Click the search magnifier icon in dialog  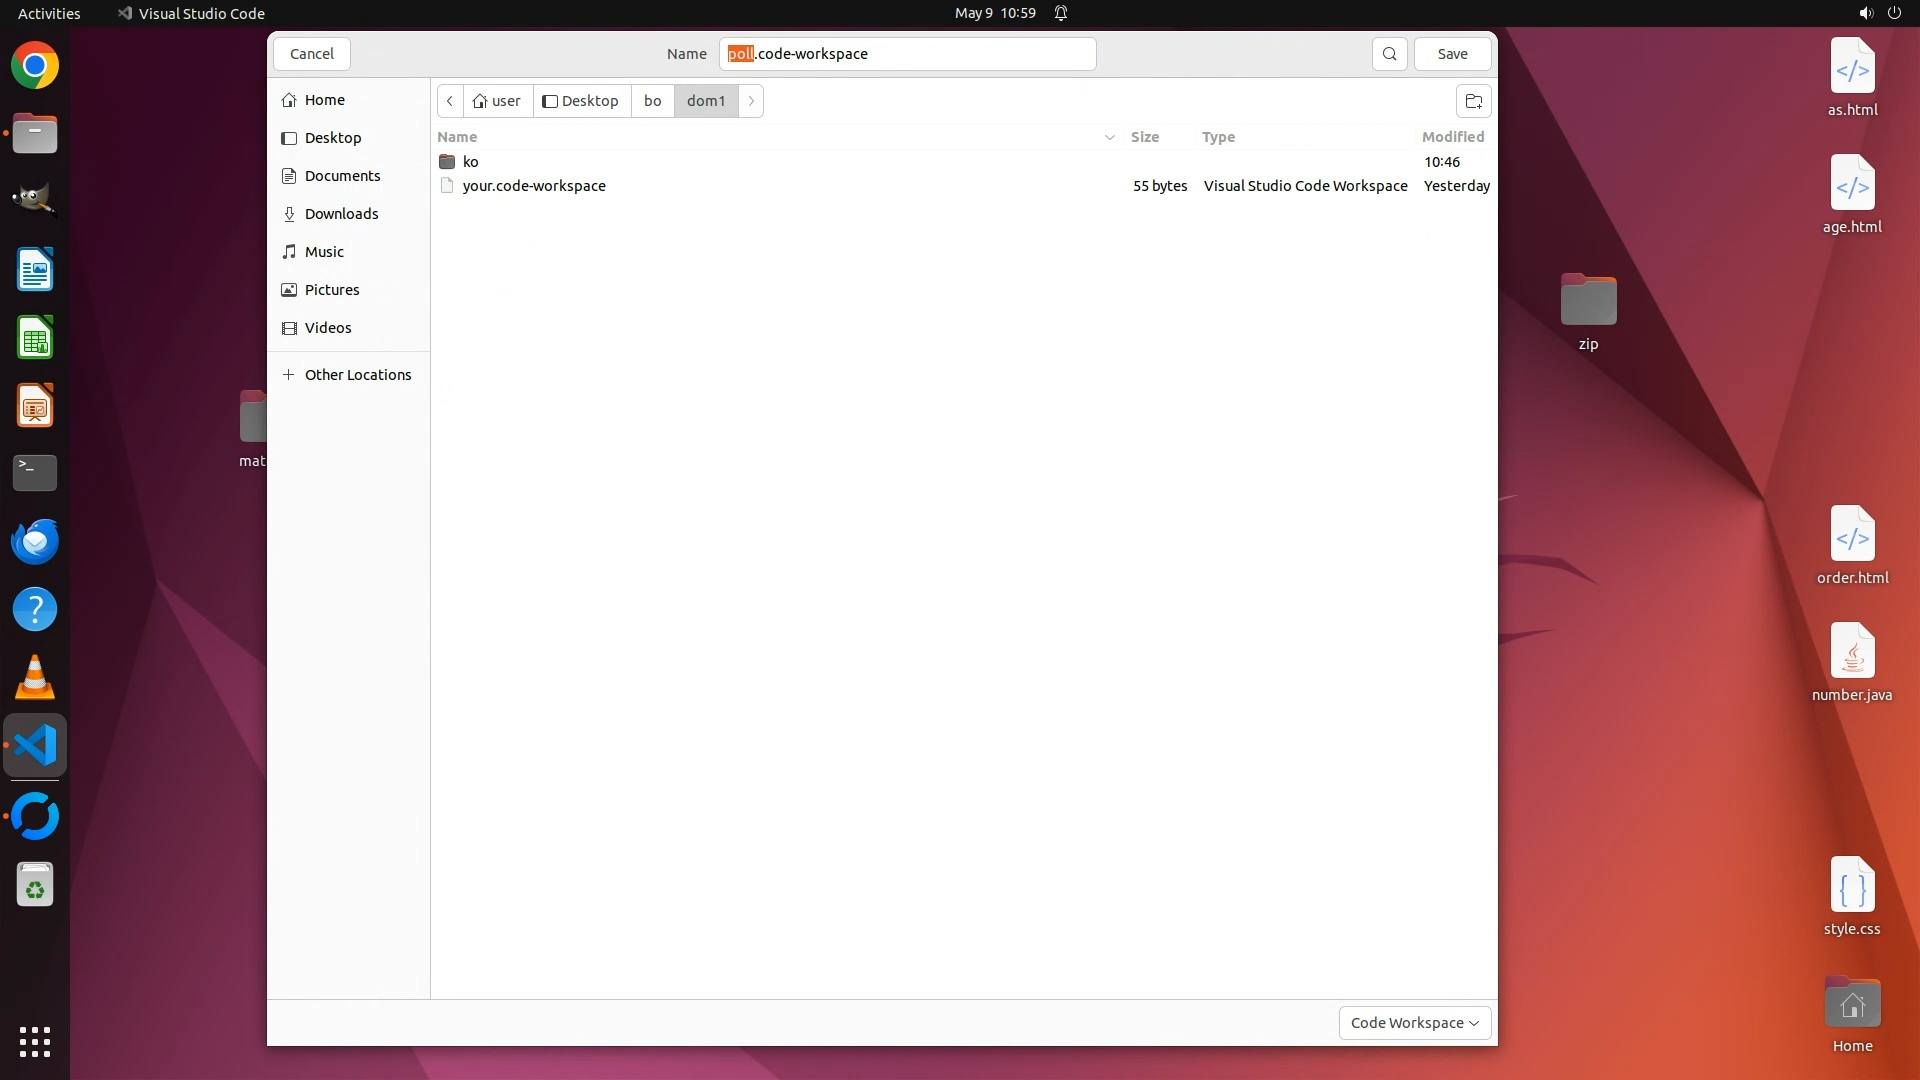(x=1389, y=54)
